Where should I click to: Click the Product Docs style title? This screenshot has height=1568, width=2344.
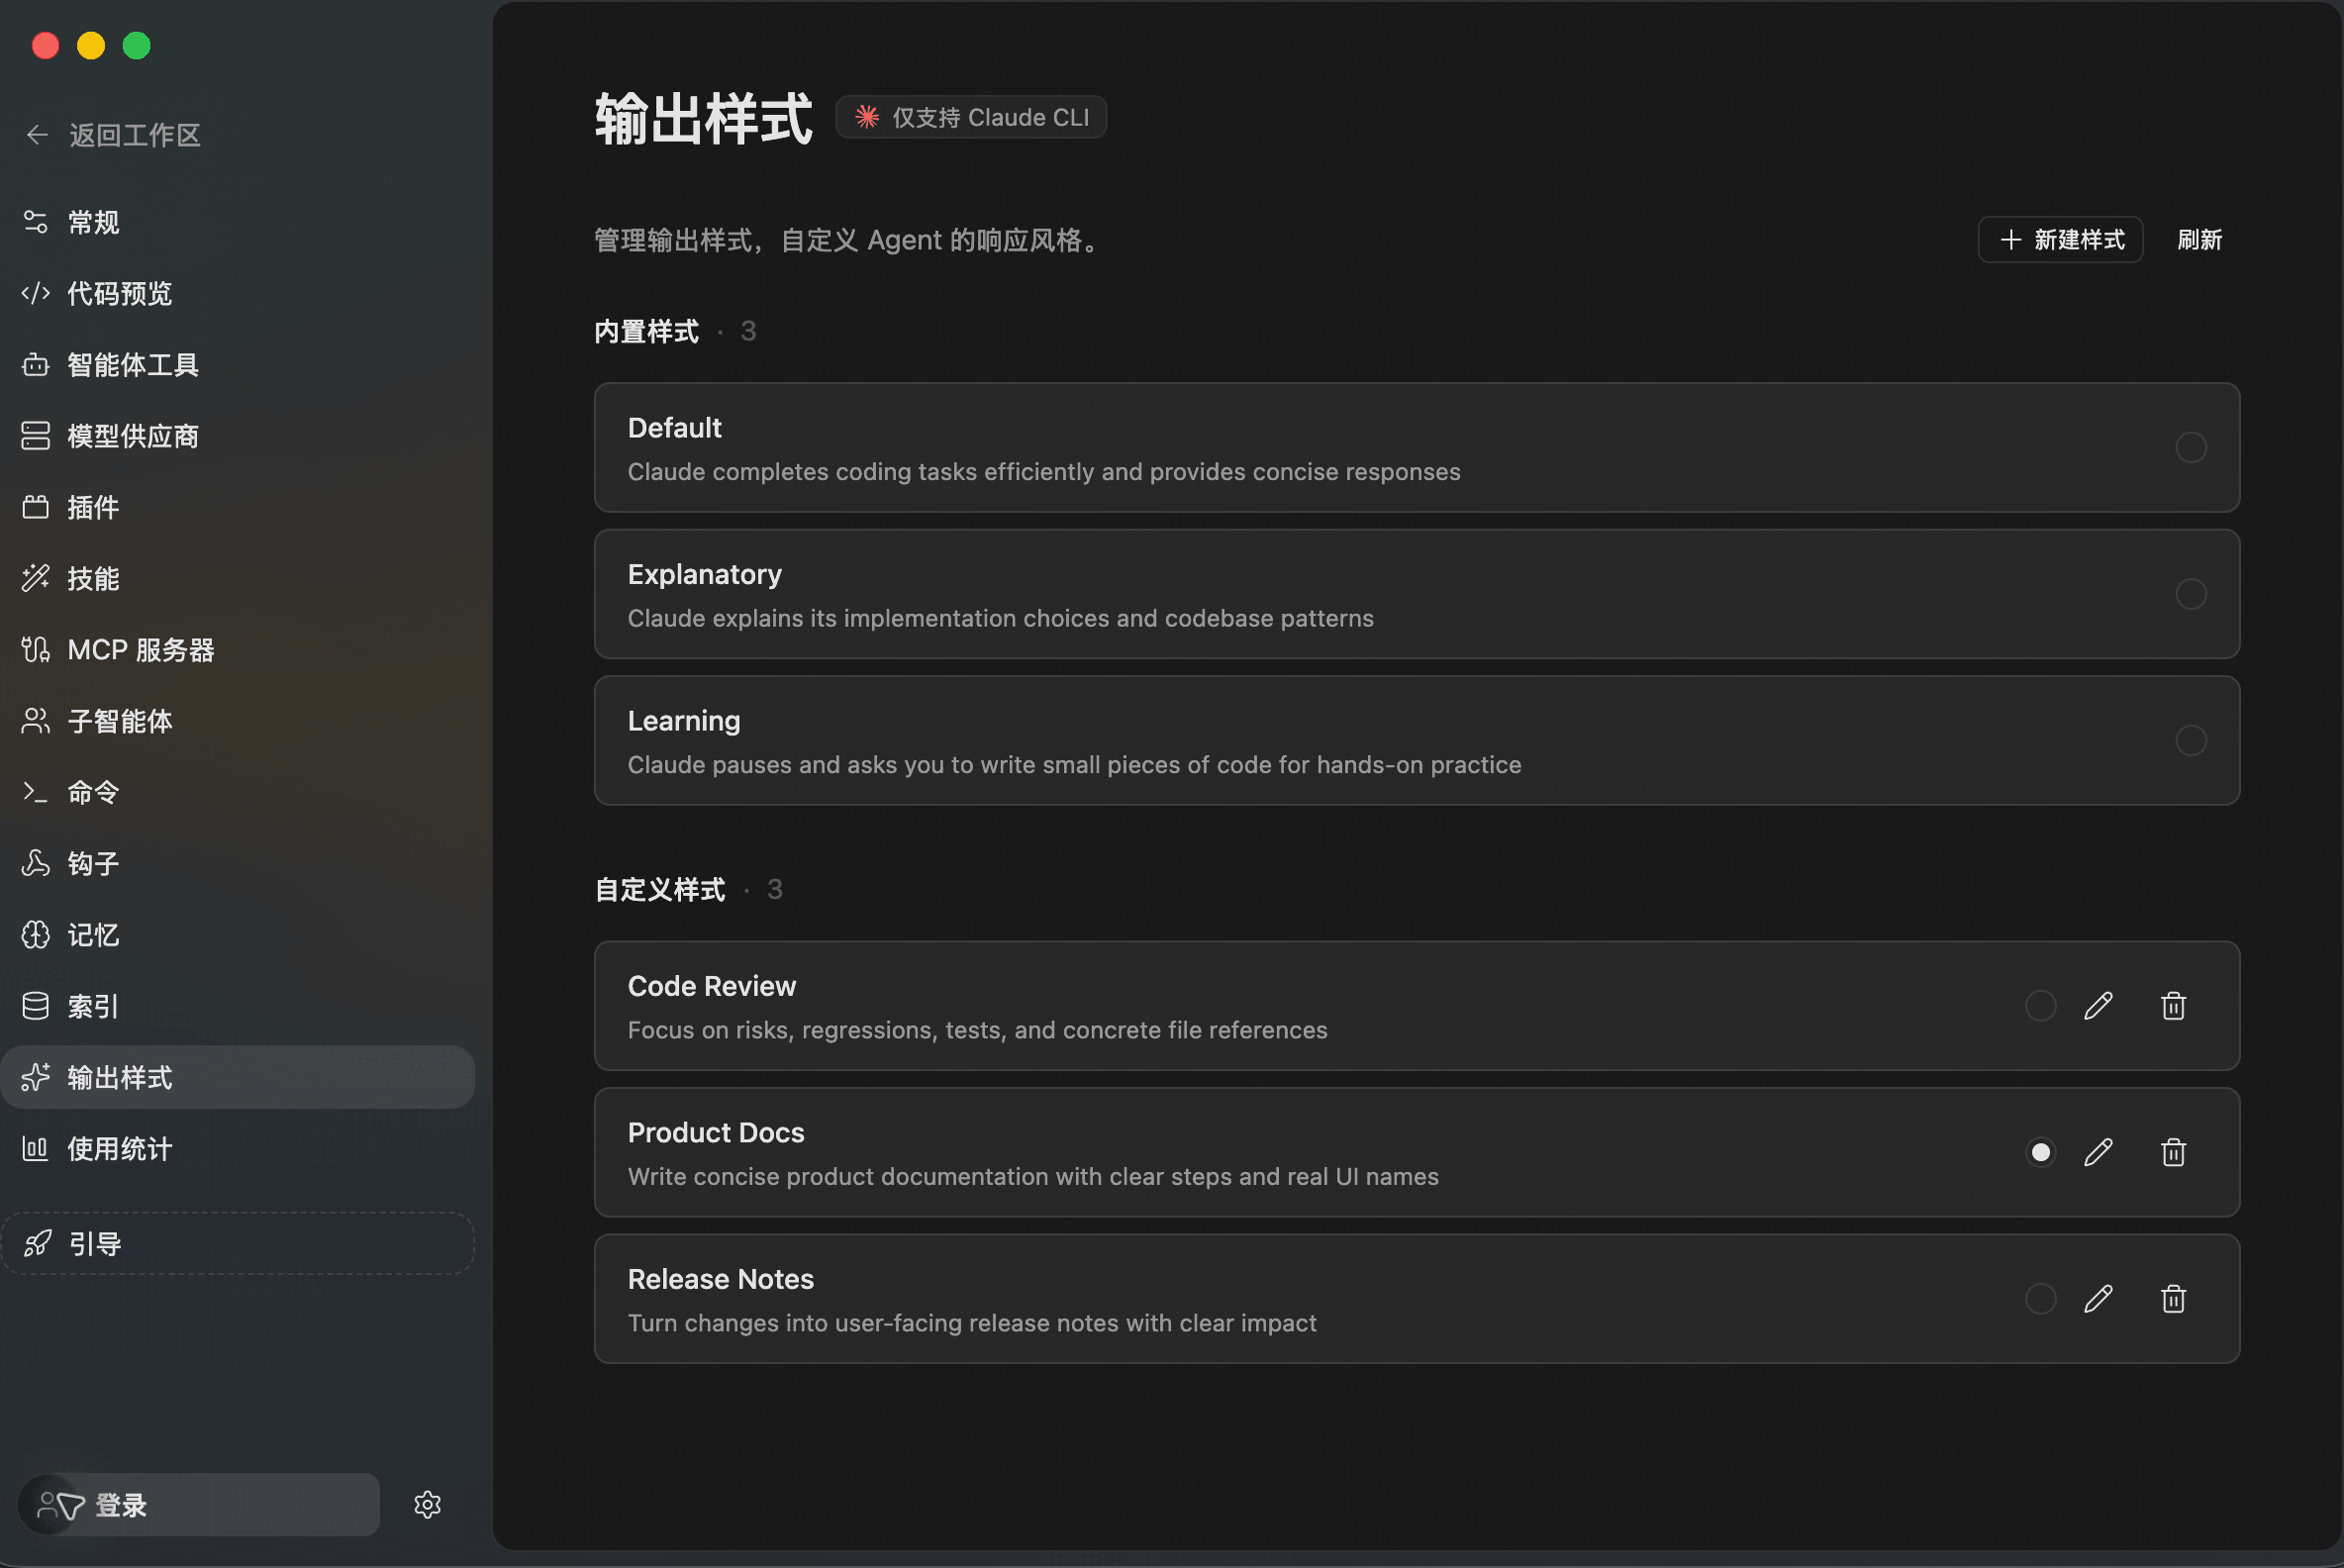[716, 1132]
